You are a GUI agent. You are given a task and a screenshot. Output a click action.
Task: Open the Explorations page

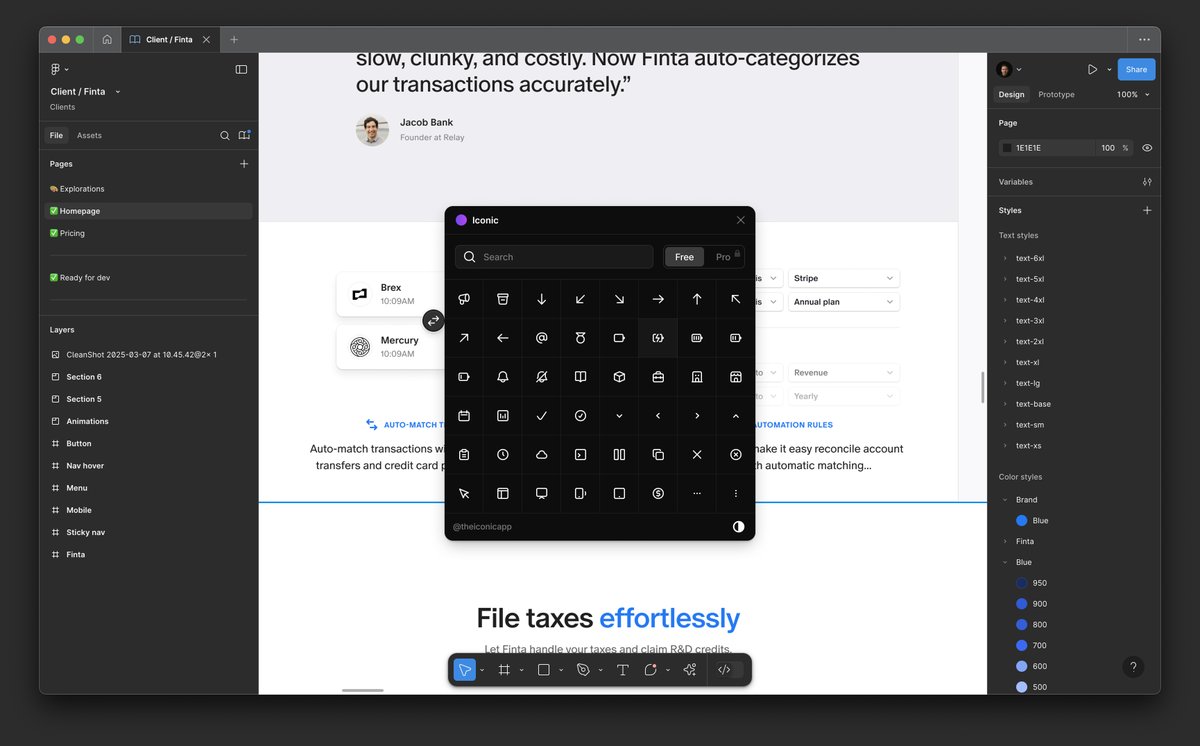point(148,188)
